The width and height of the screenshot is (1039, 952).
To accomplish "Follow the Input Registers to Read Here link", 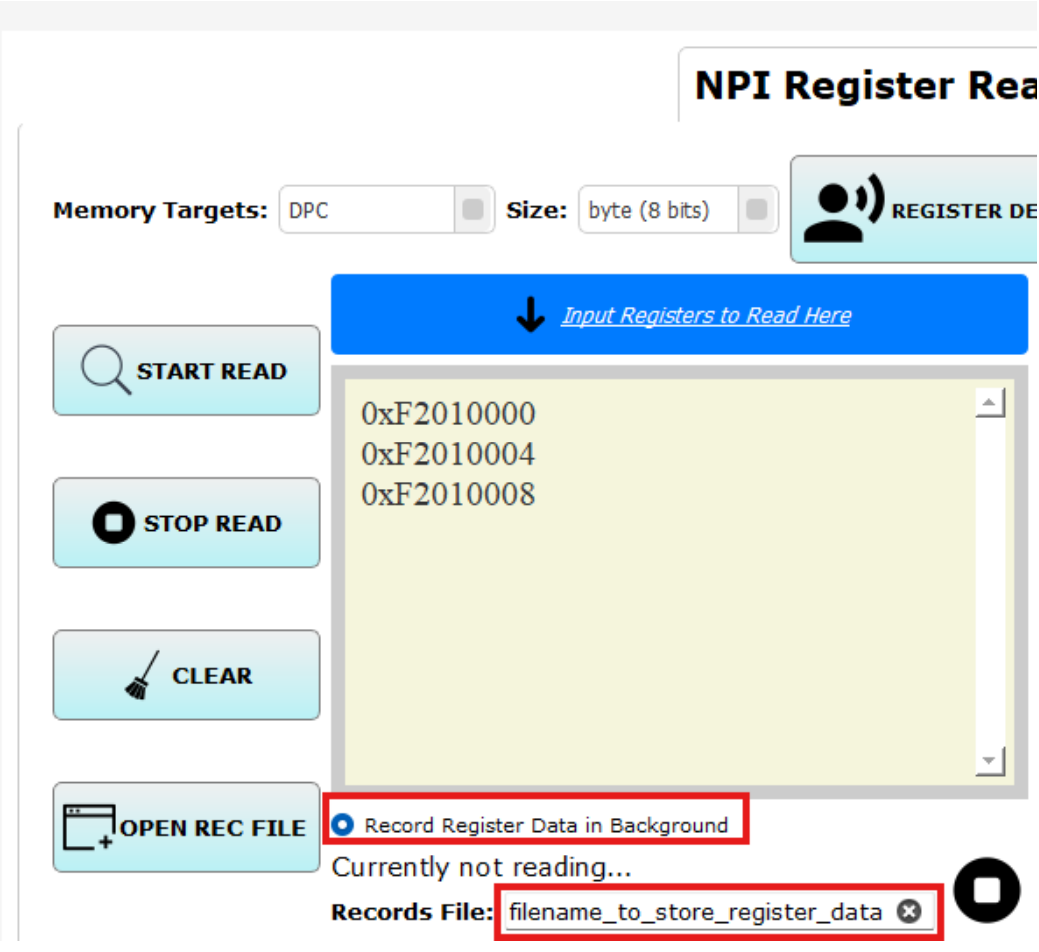I will [706, 315].
